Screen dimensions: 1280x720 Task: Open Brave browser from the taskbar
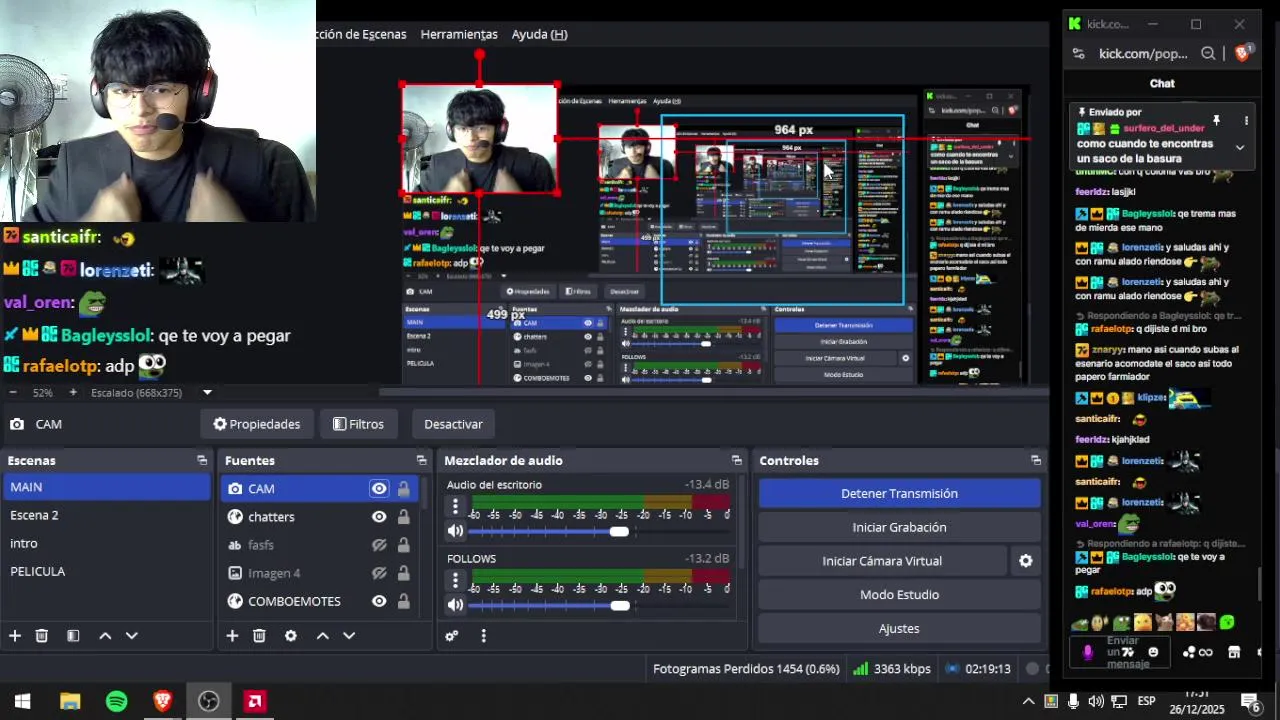pos(162,701)
